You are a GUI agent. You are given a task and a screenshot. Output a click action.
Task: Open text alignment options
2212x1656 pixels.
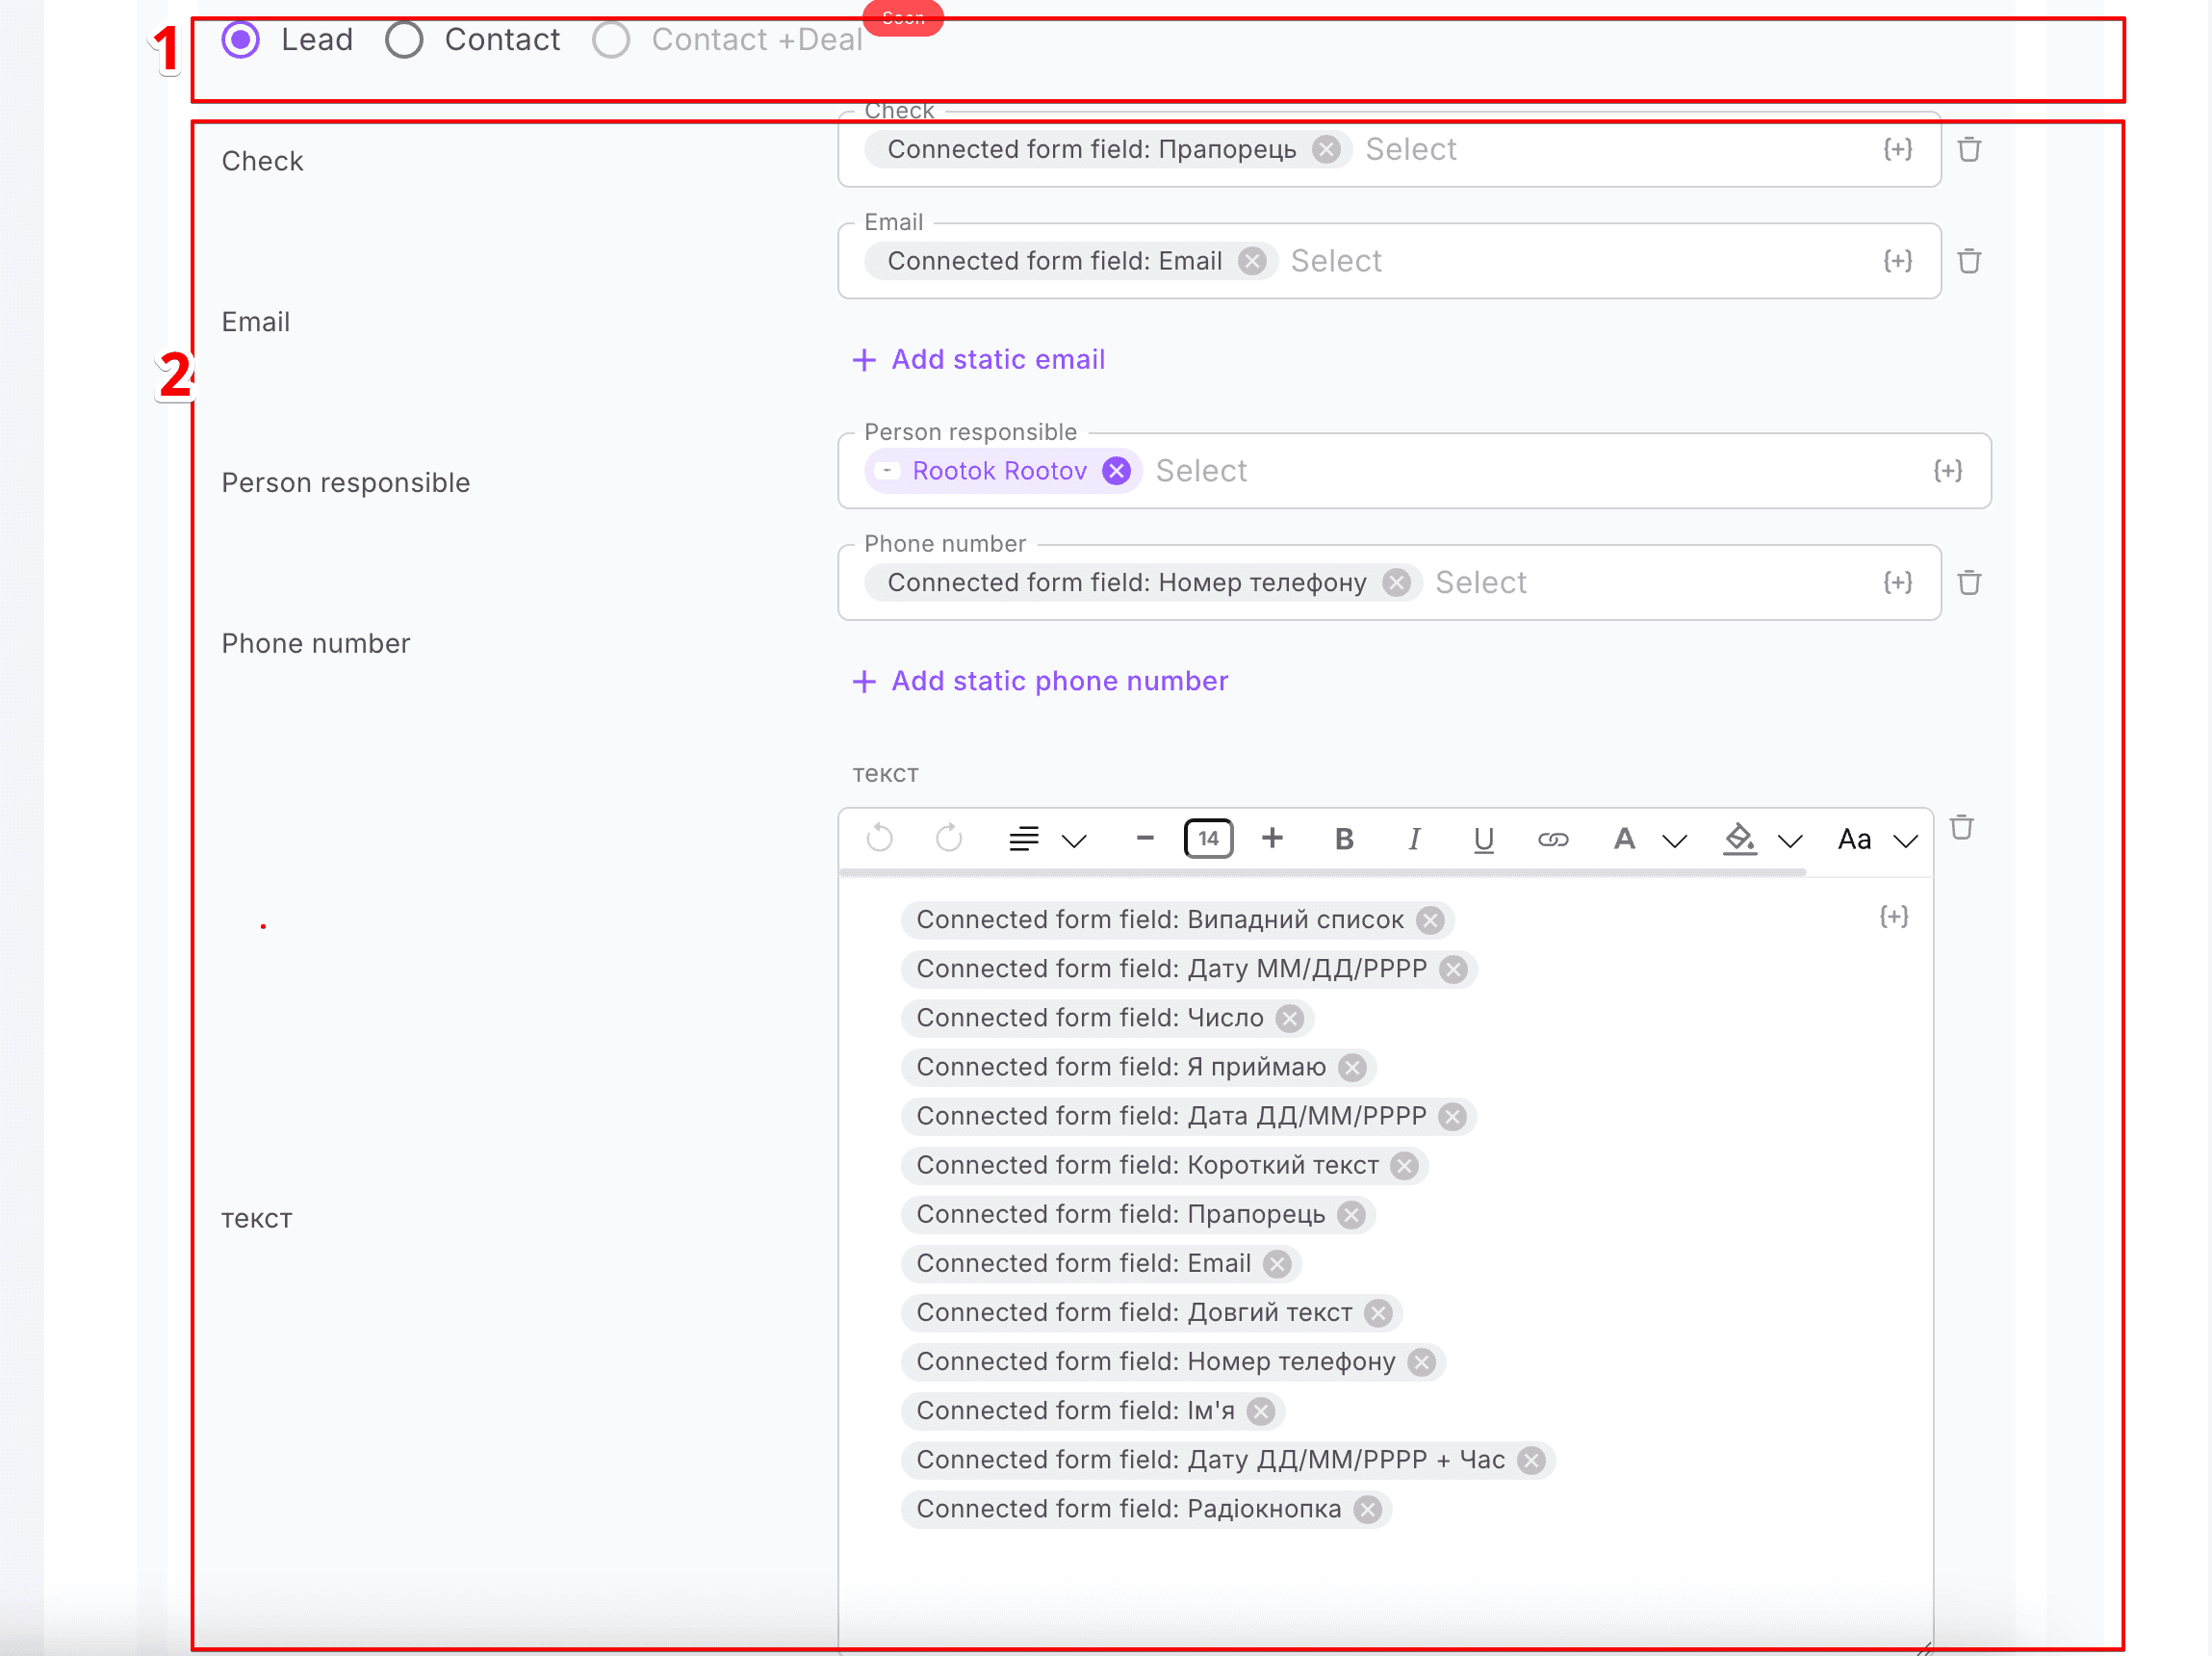coord(1046,839)
